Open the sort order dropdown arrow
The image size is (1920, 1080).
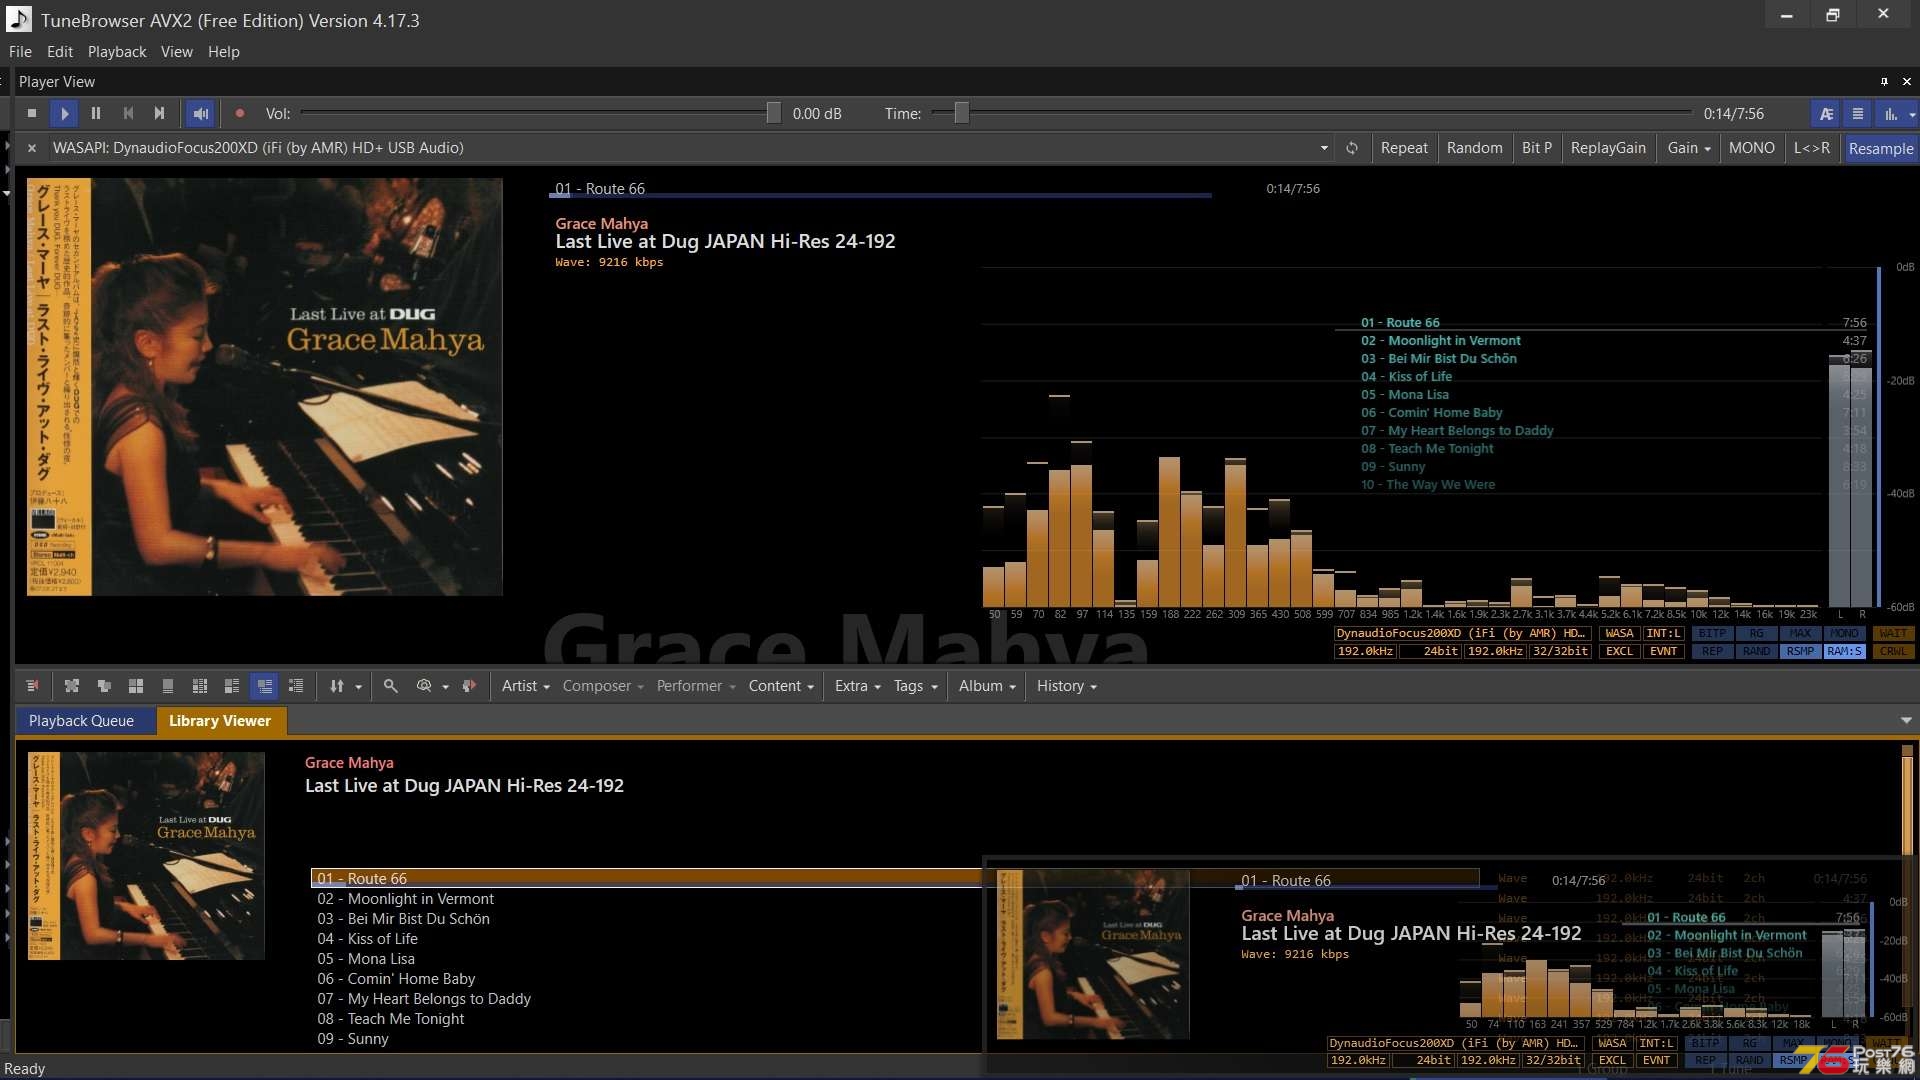click(x=358, y=687)
